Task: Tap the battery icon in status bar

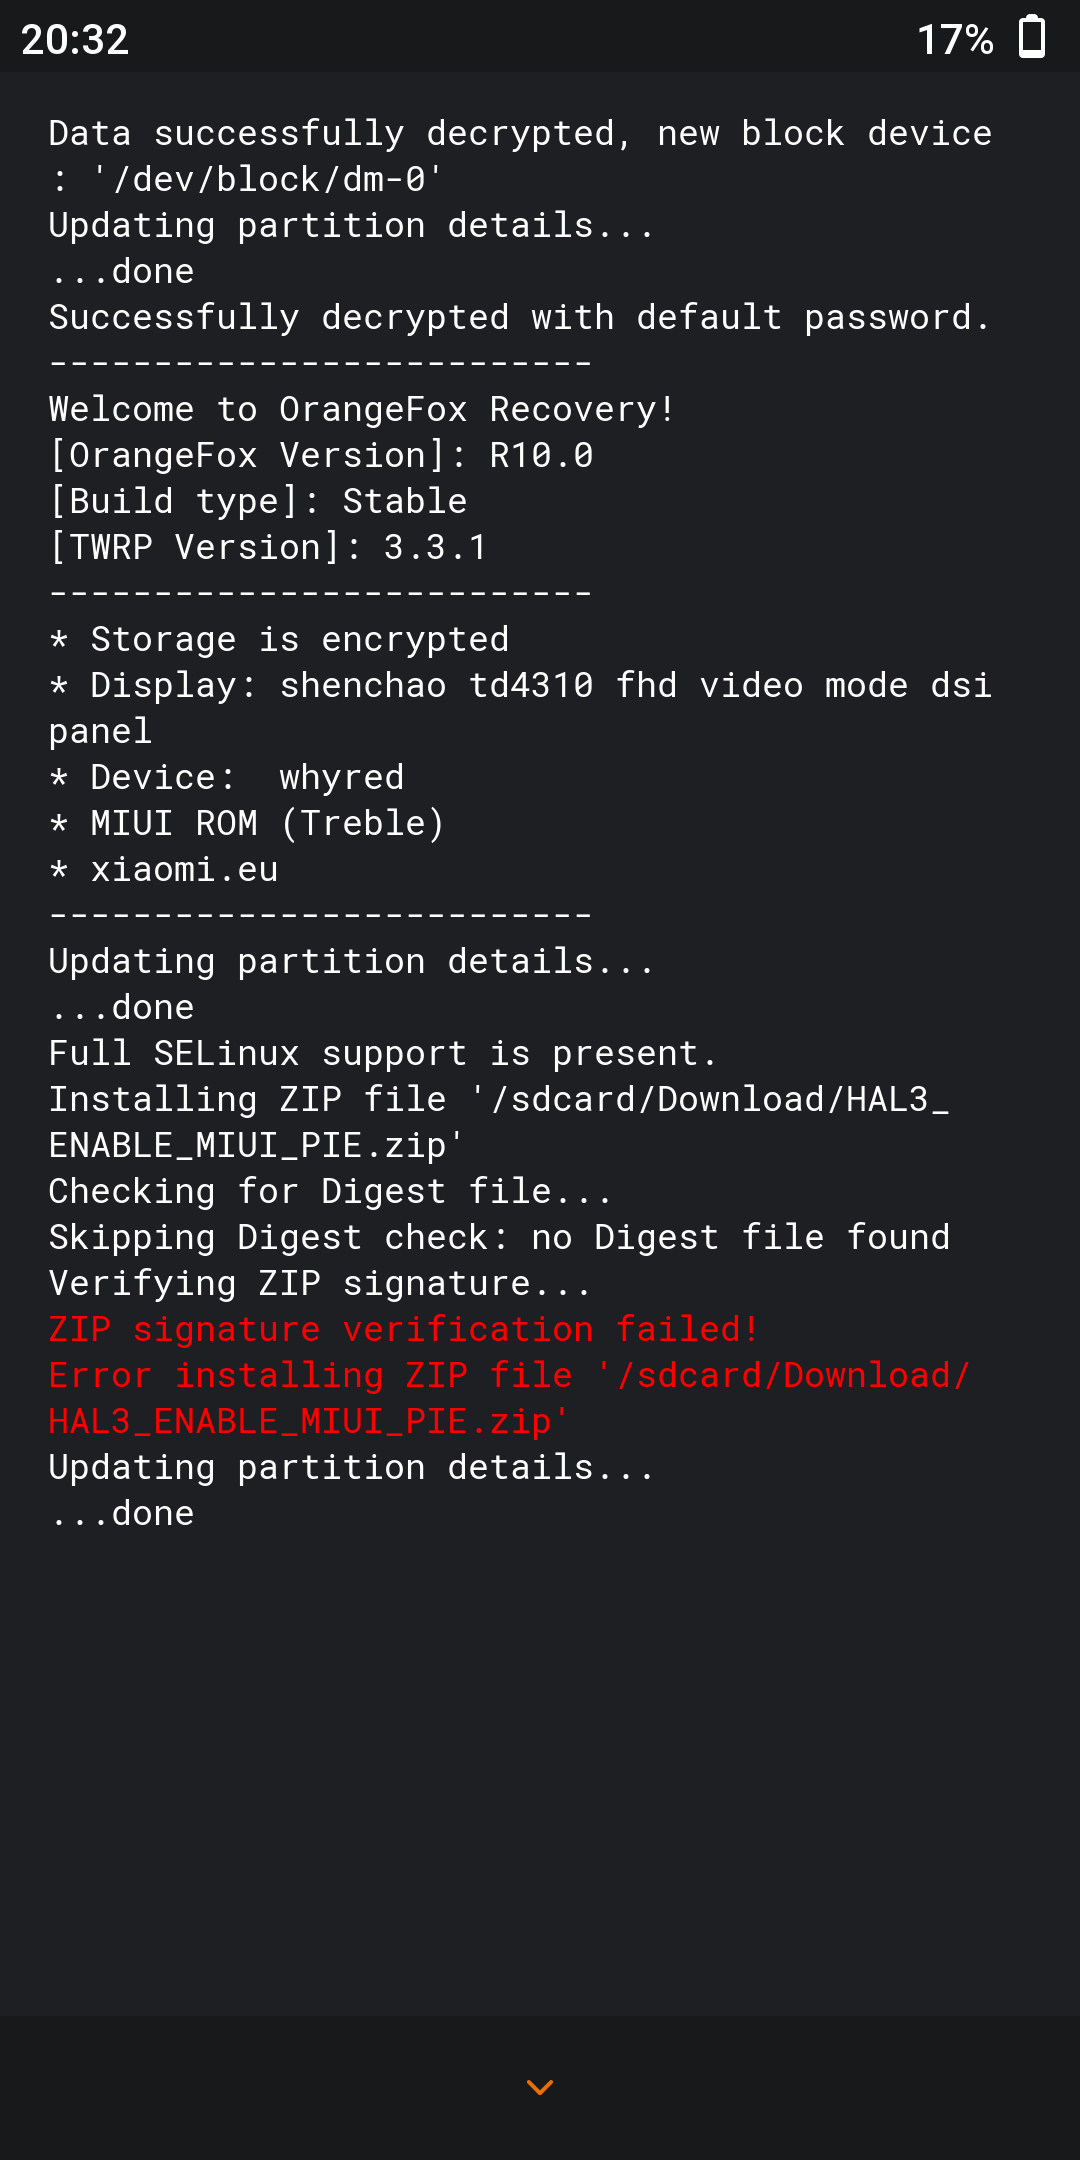Action: click(1032, 37)
